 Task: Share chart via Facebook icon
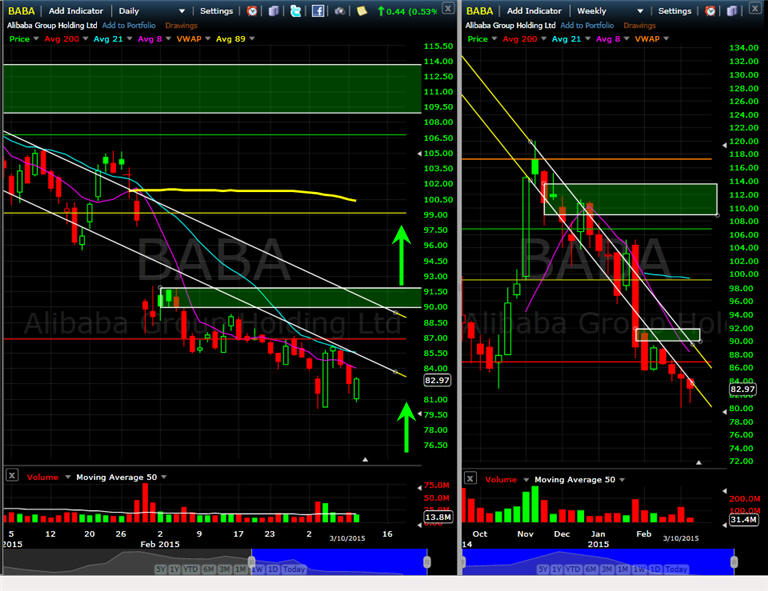pyautogui.click(x=318, y=11)
